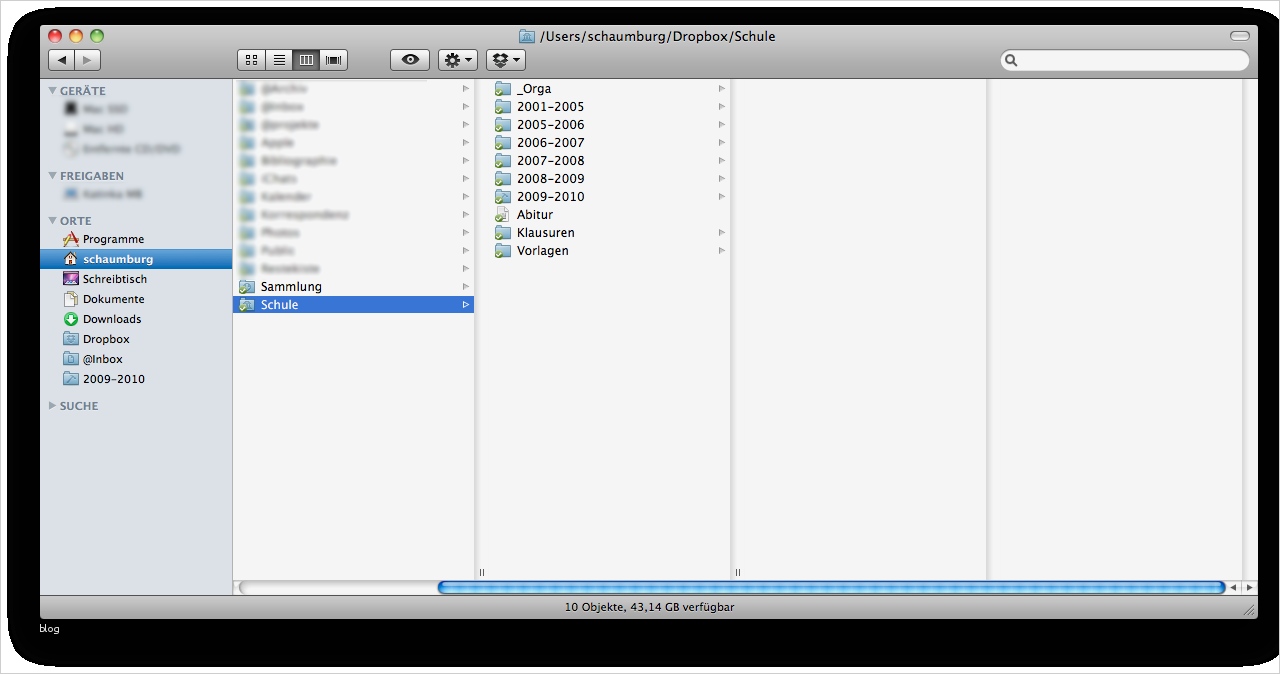Click the Spotlight search field
Viewport: 1280px width, 674px height.
(x=1125, y=60)
